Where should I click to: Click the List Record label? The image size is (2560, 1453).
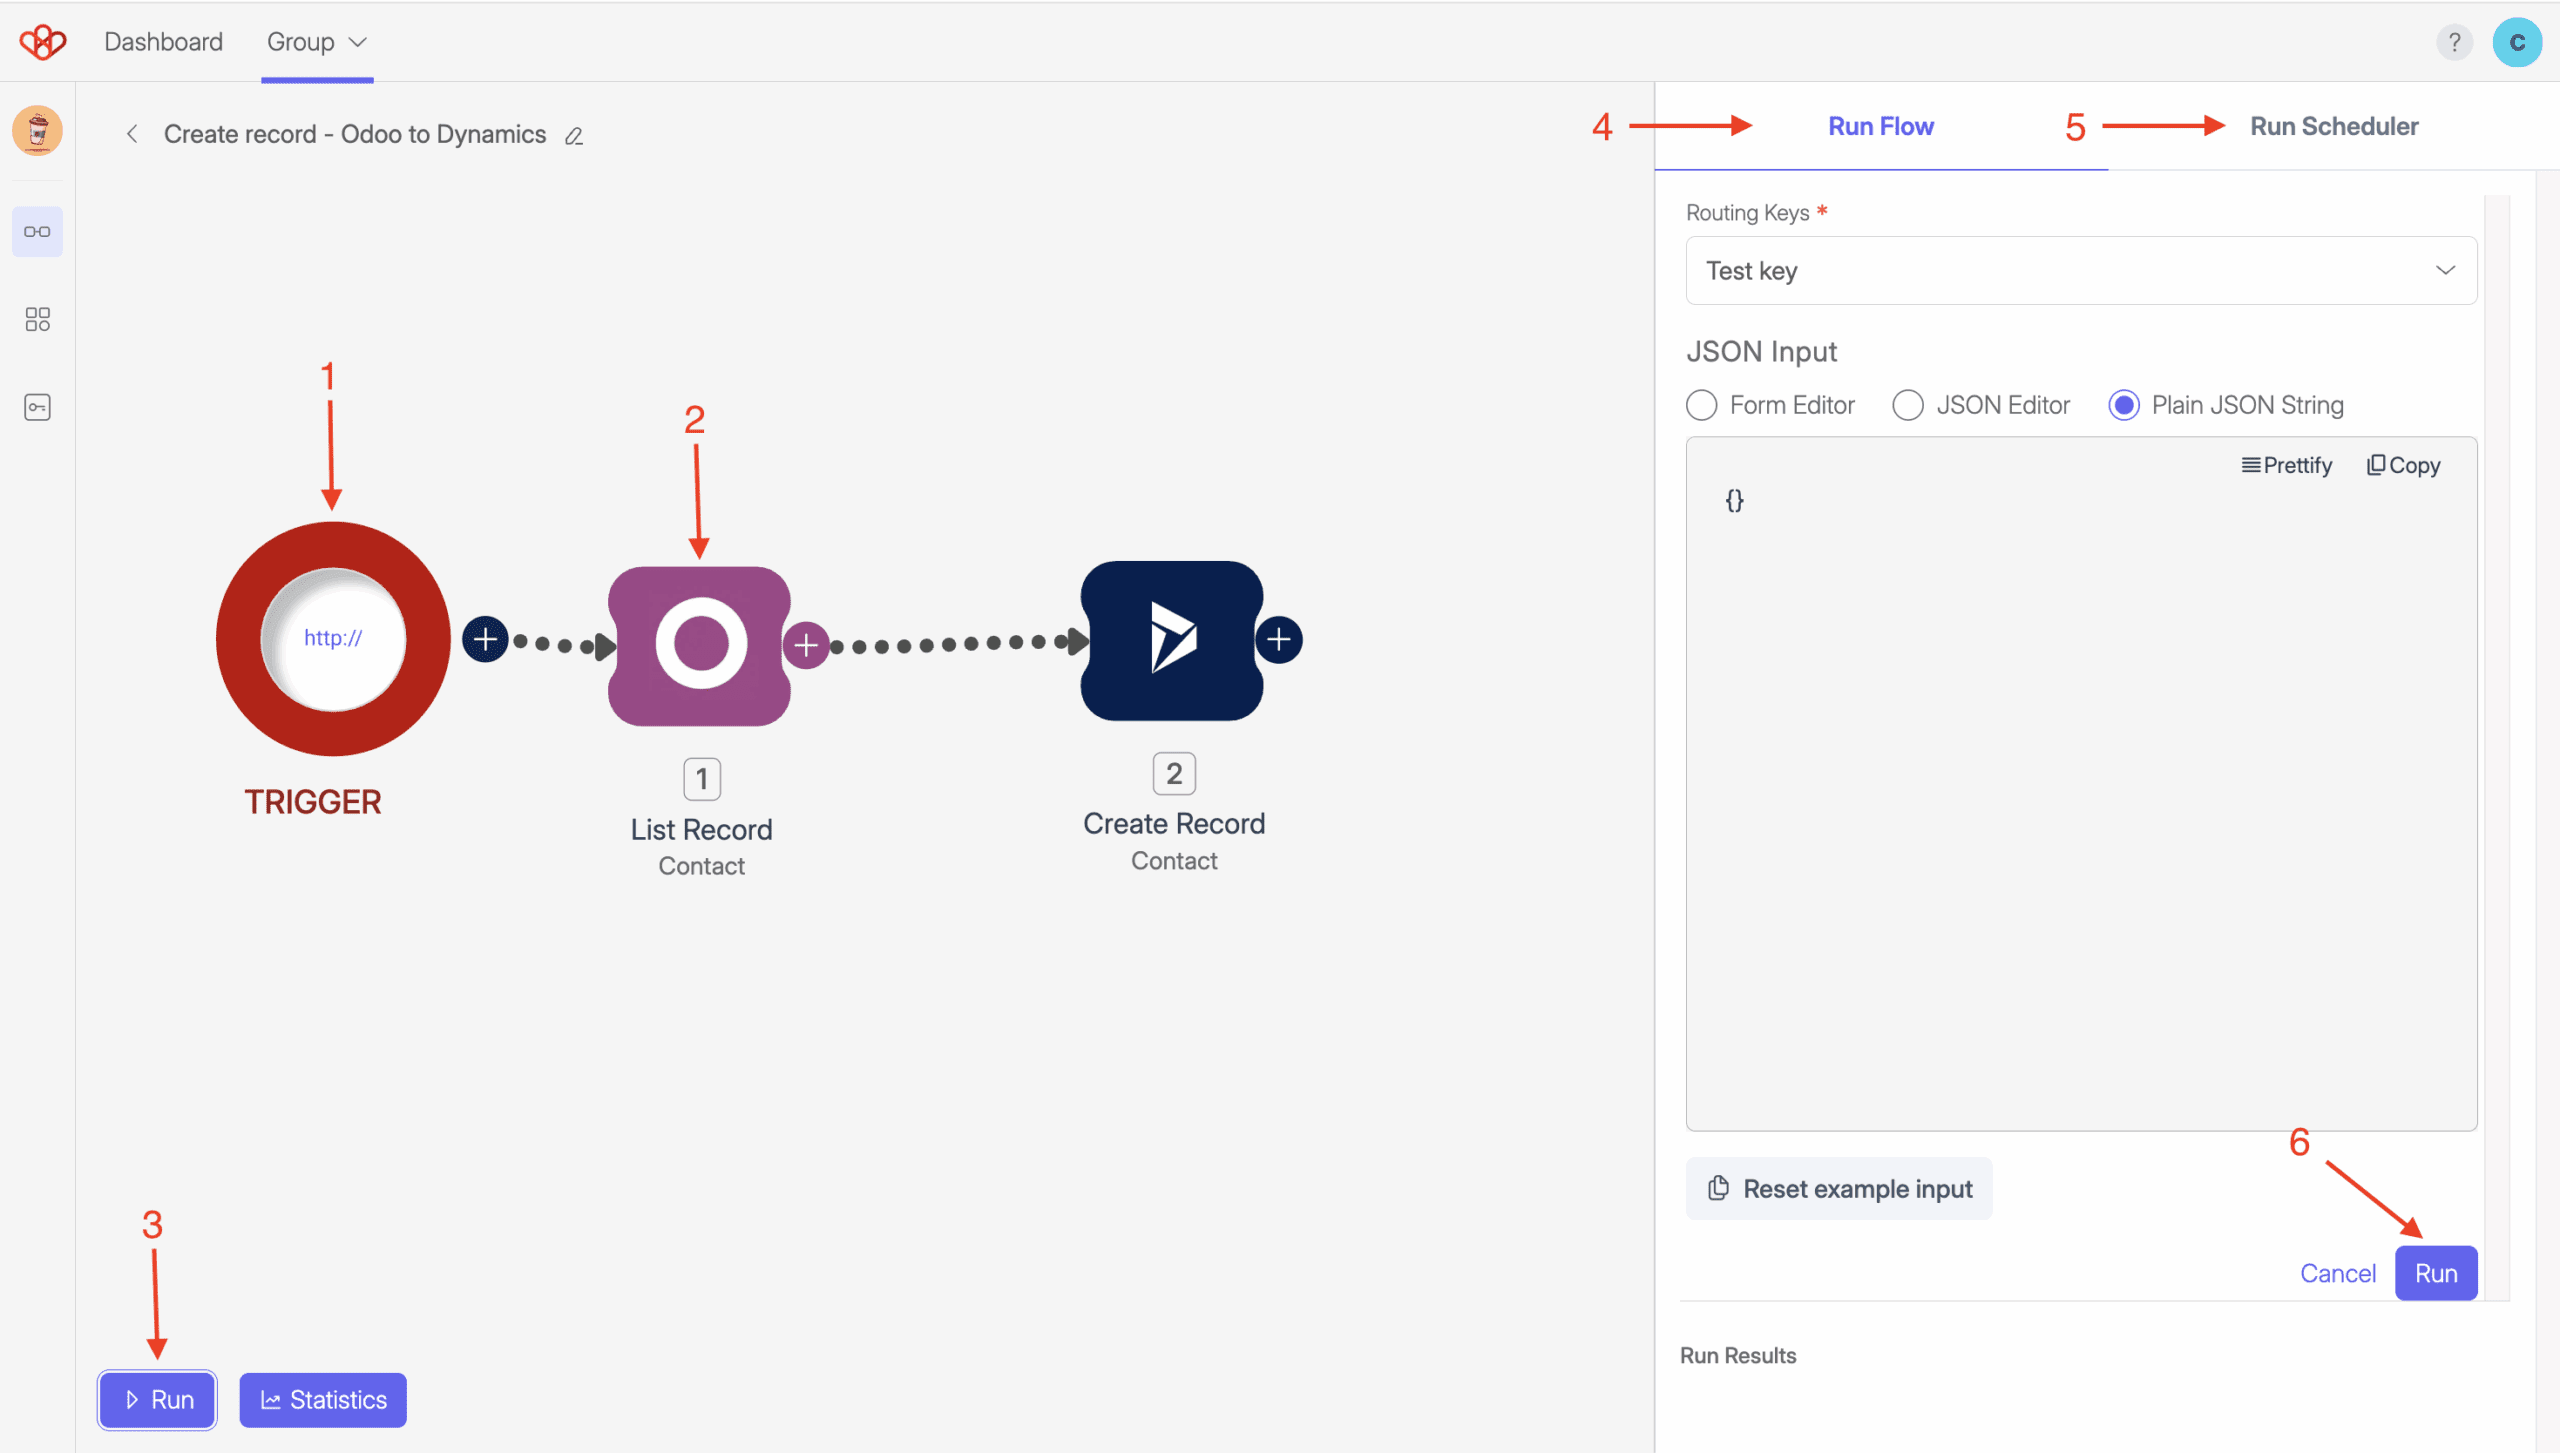coord(701,830)
